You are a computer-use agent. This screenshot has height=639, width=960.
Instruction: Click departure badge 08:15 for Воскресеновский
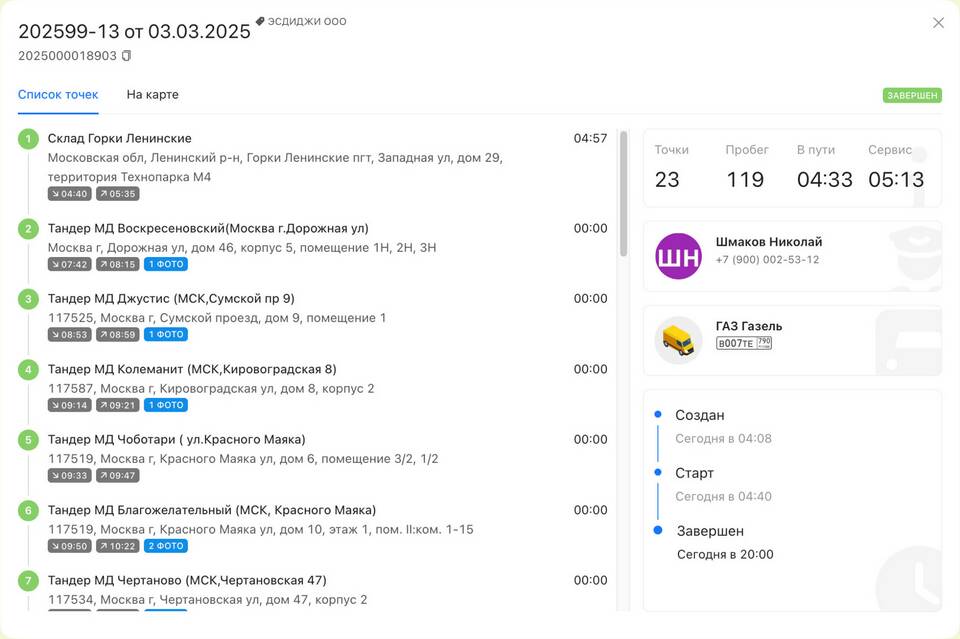118,264
